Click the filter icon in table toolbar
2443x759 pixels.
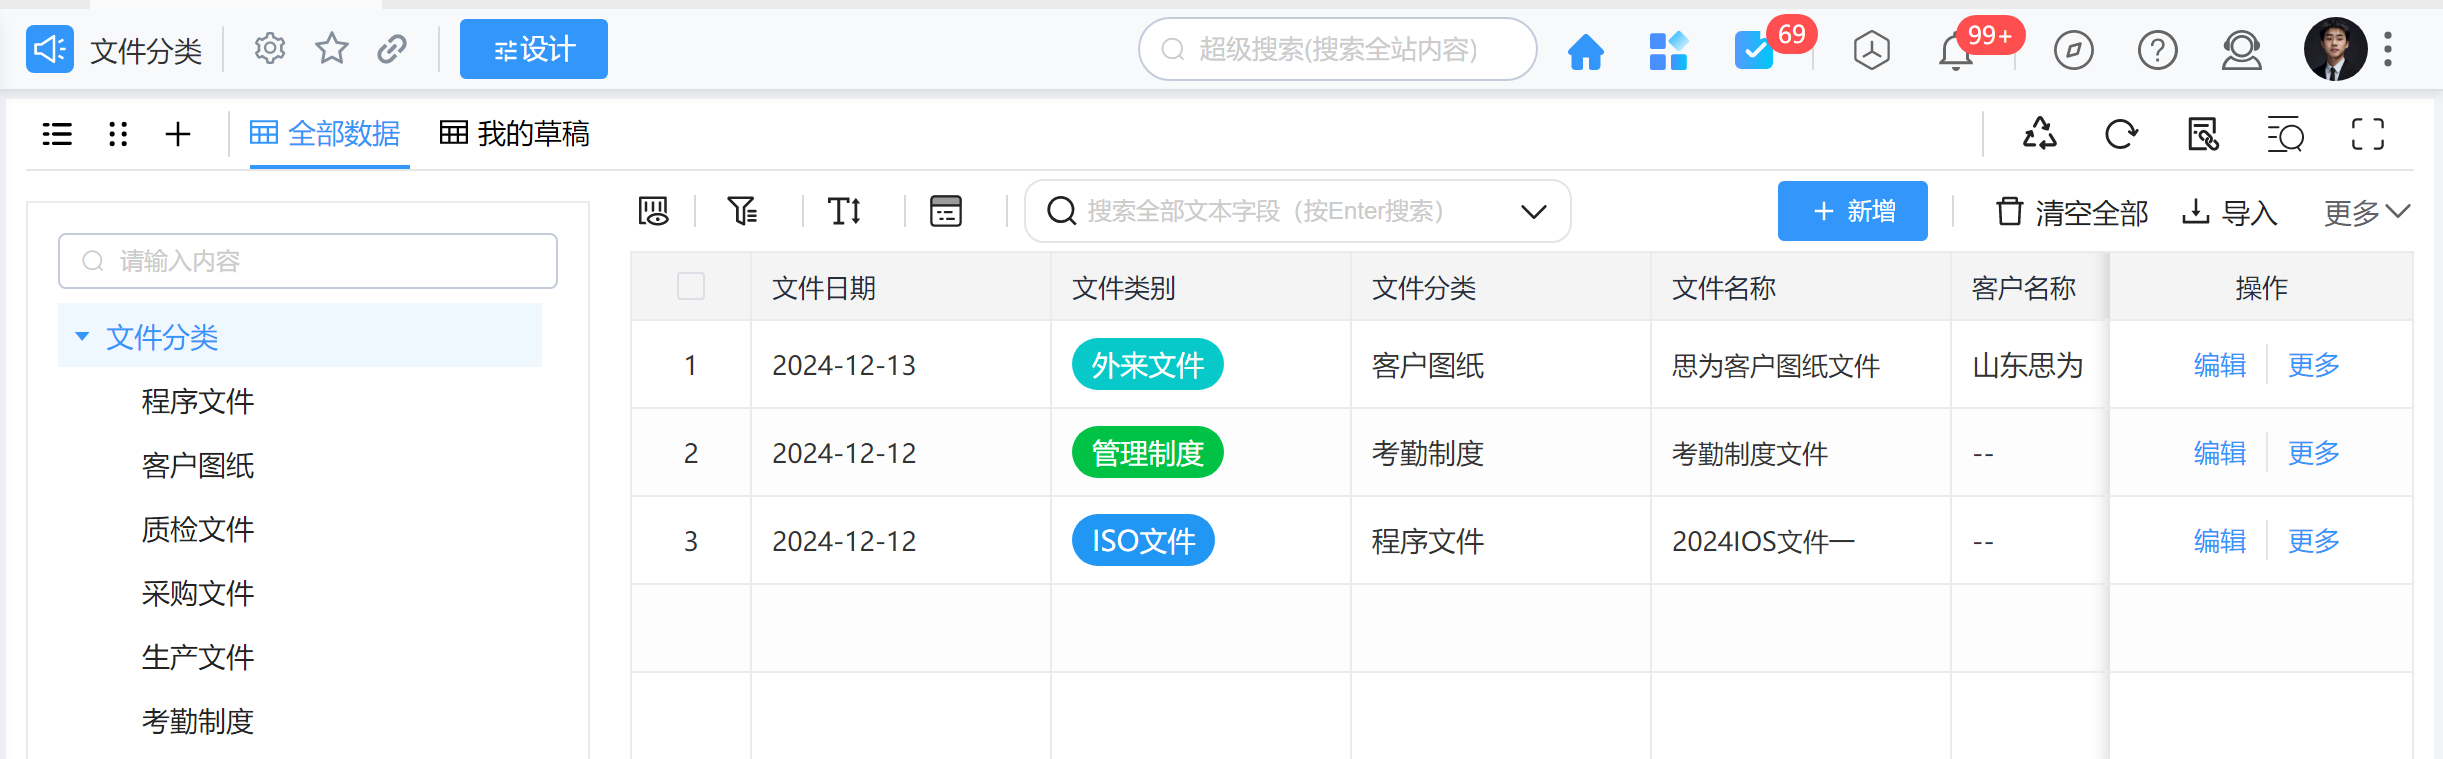coord(742,211)
